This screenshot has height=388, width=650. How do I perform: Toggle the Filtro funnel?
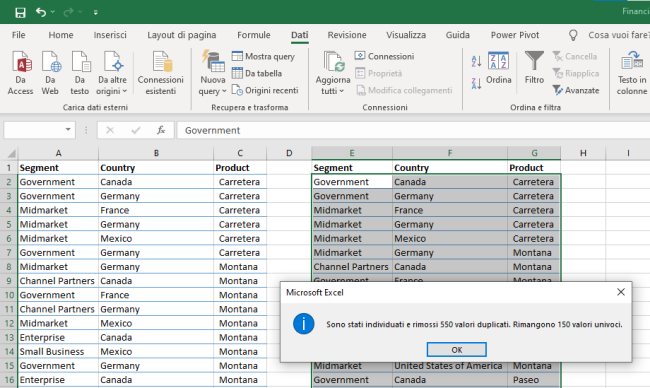tap(534, 68)
